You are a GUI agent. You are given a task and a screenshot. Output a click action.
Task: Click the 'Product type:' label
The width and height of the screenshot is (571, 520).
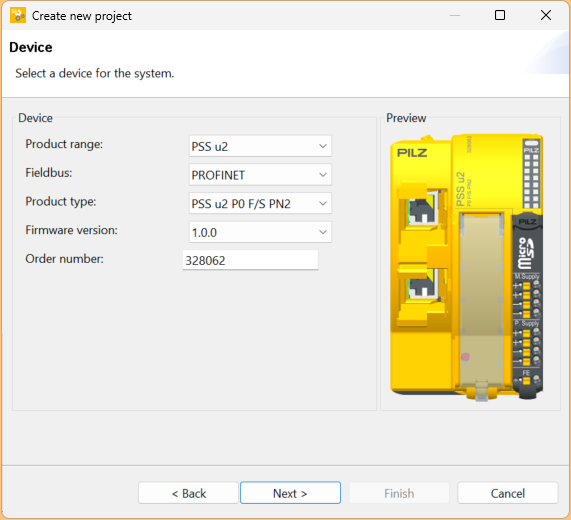61,201
